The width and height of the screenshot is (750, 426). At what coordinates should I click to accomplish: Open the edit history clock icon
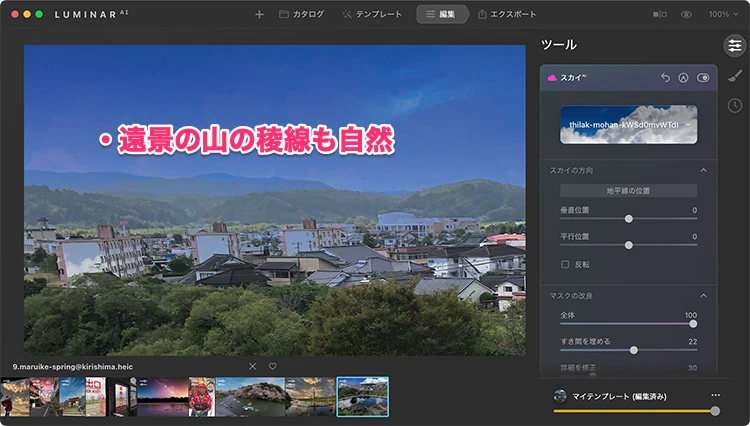733,105
